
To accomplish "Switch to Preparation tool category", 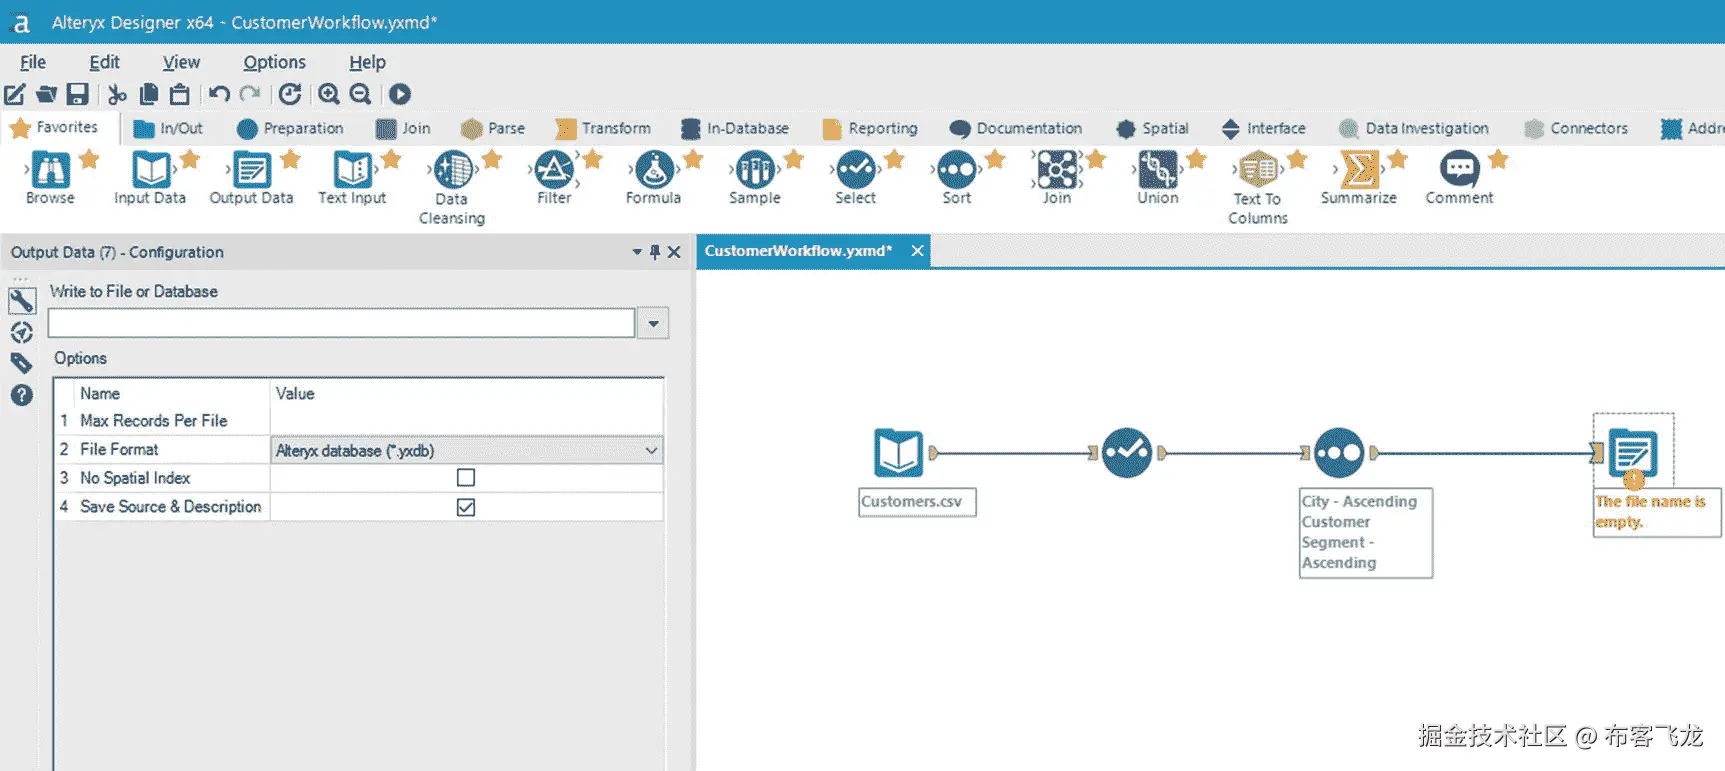I will click(290, 128).
